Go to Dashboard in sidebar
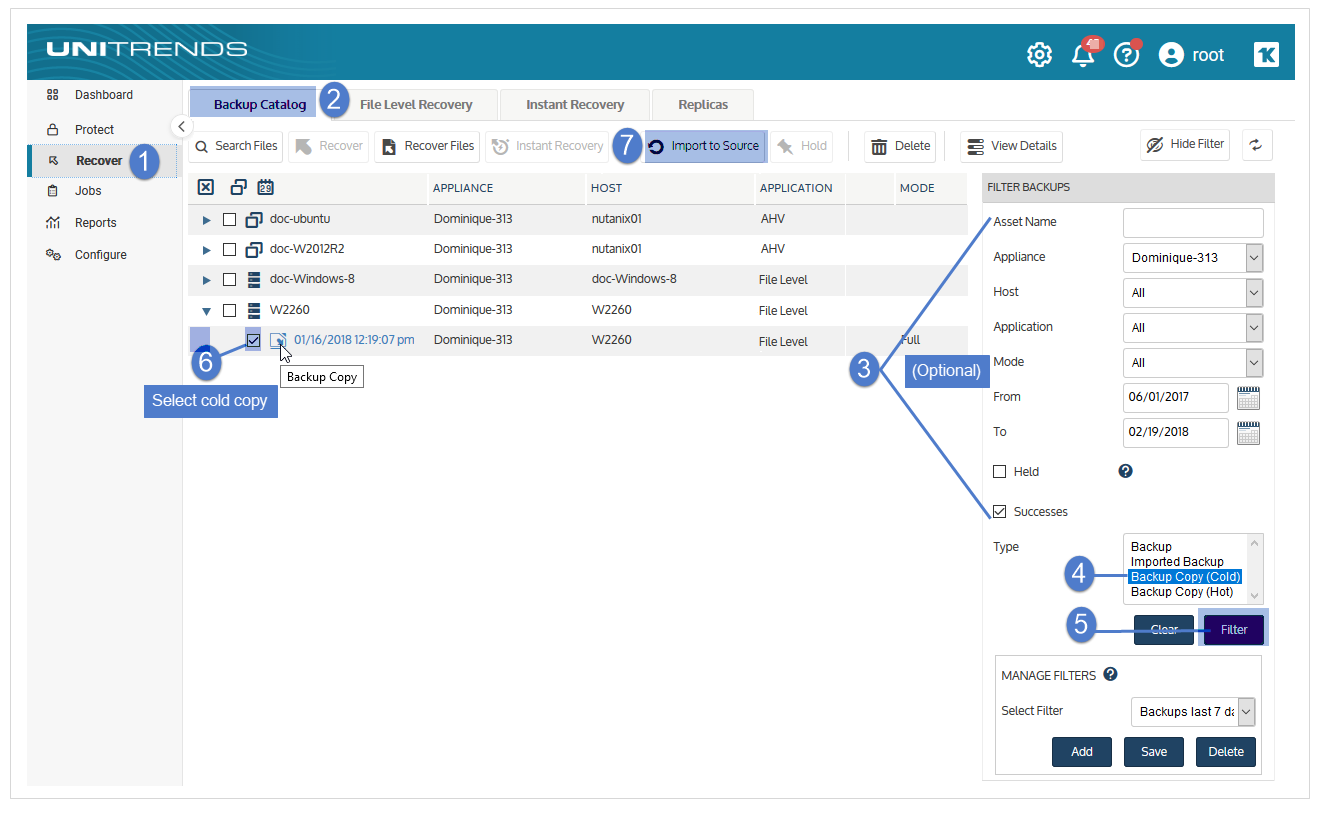 tap(103, 95)
